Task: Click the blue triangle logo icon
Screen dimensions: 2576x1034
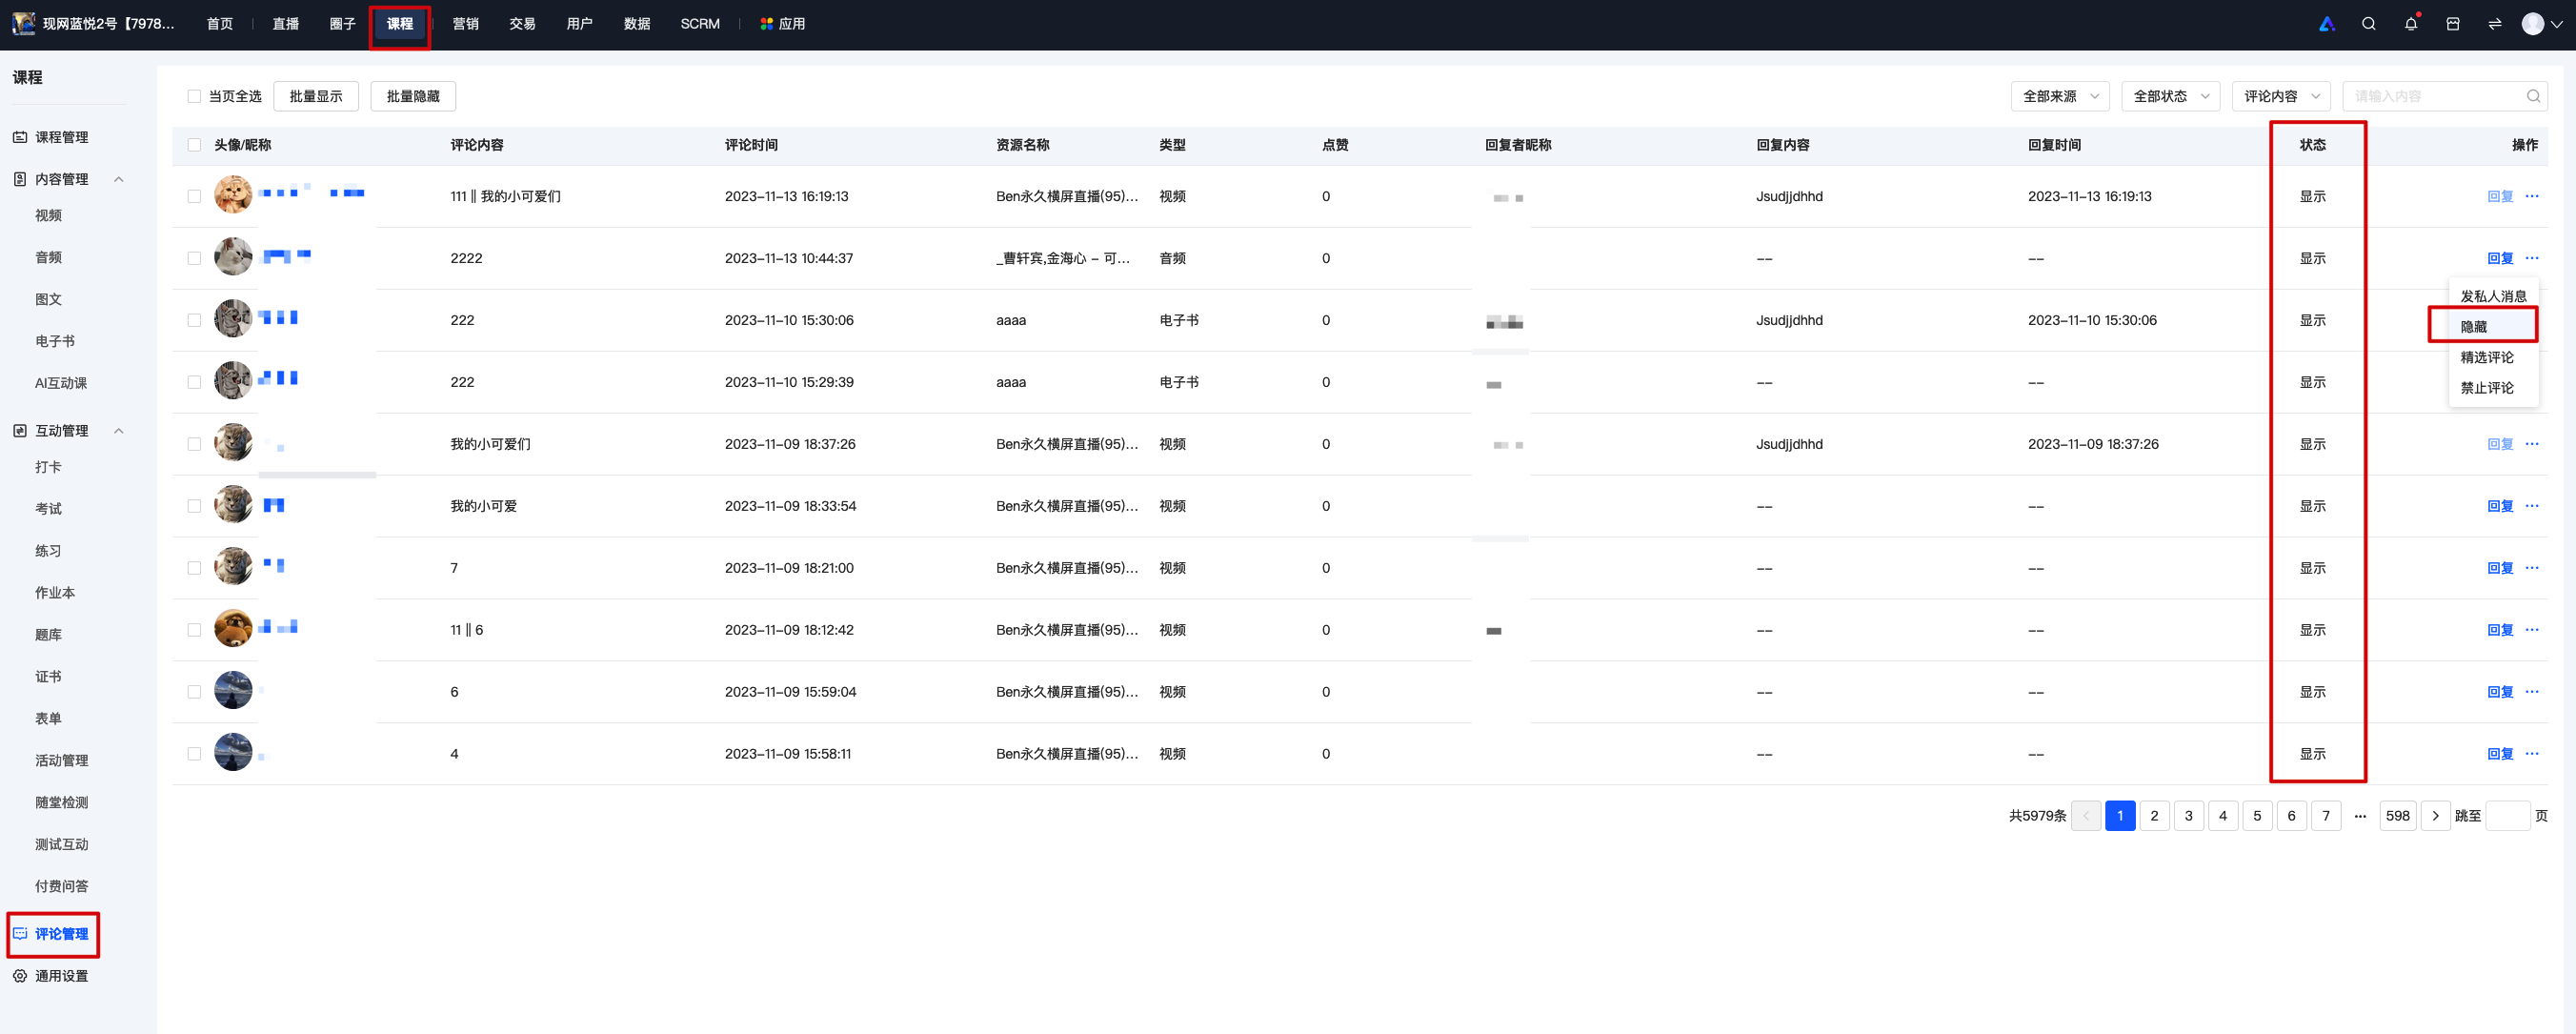Action: point(2326,24)
